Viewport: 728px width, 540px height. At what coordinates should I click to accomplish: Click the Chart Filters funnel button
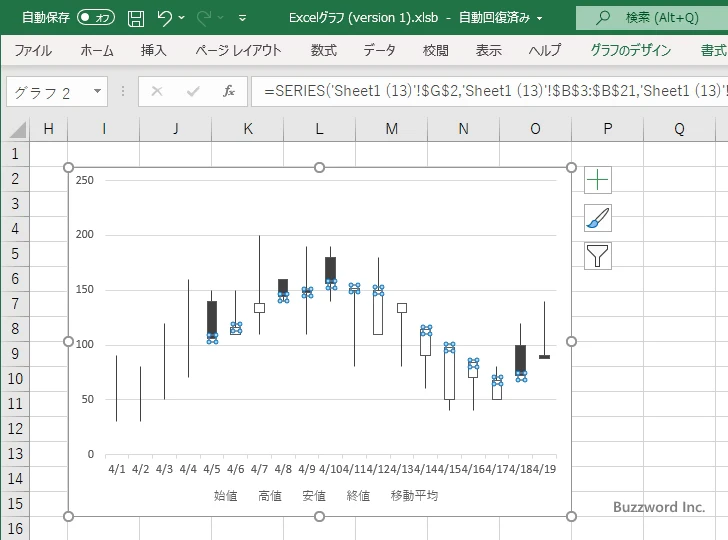[x=598, y=256]
